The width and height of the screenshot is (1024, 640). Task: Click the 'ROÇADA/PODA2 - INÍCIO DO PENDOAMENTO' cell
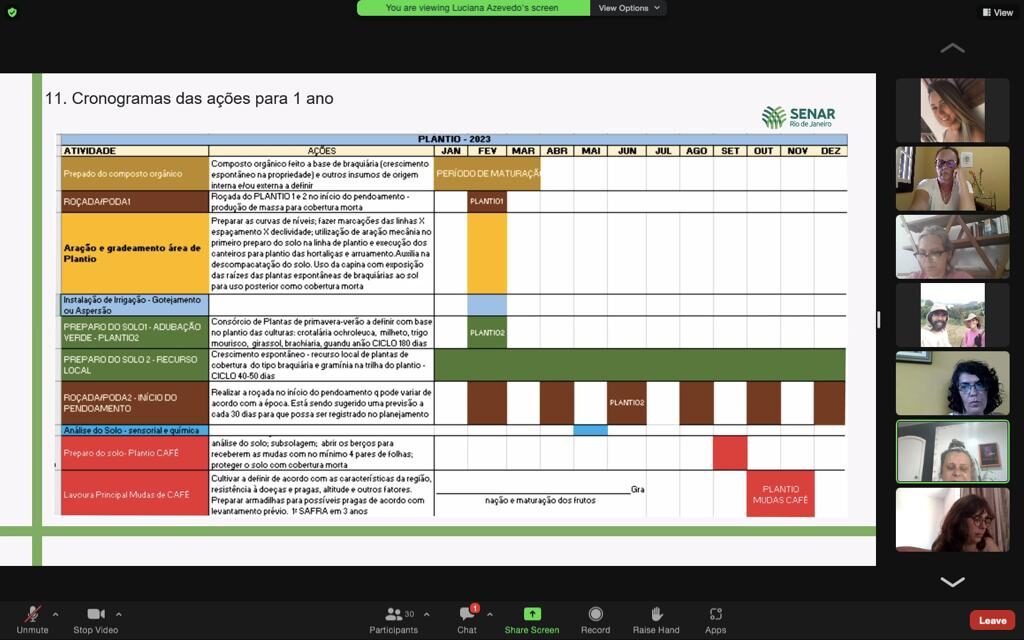point(135,403)
